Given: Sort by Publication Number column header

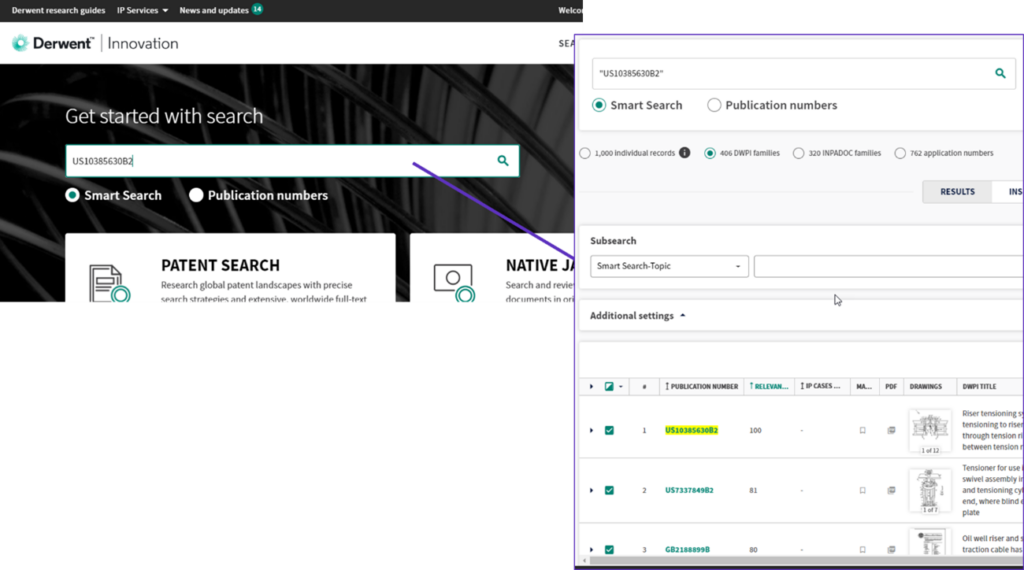Looking at the screenshot, I should coord(701,387).
